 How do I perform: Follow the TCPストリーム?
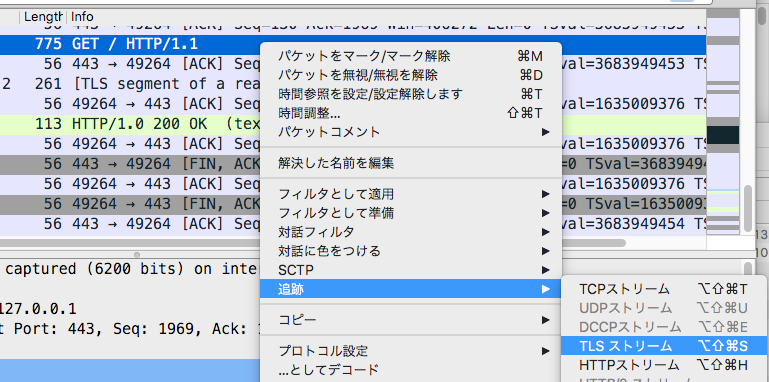coord(664,289)
